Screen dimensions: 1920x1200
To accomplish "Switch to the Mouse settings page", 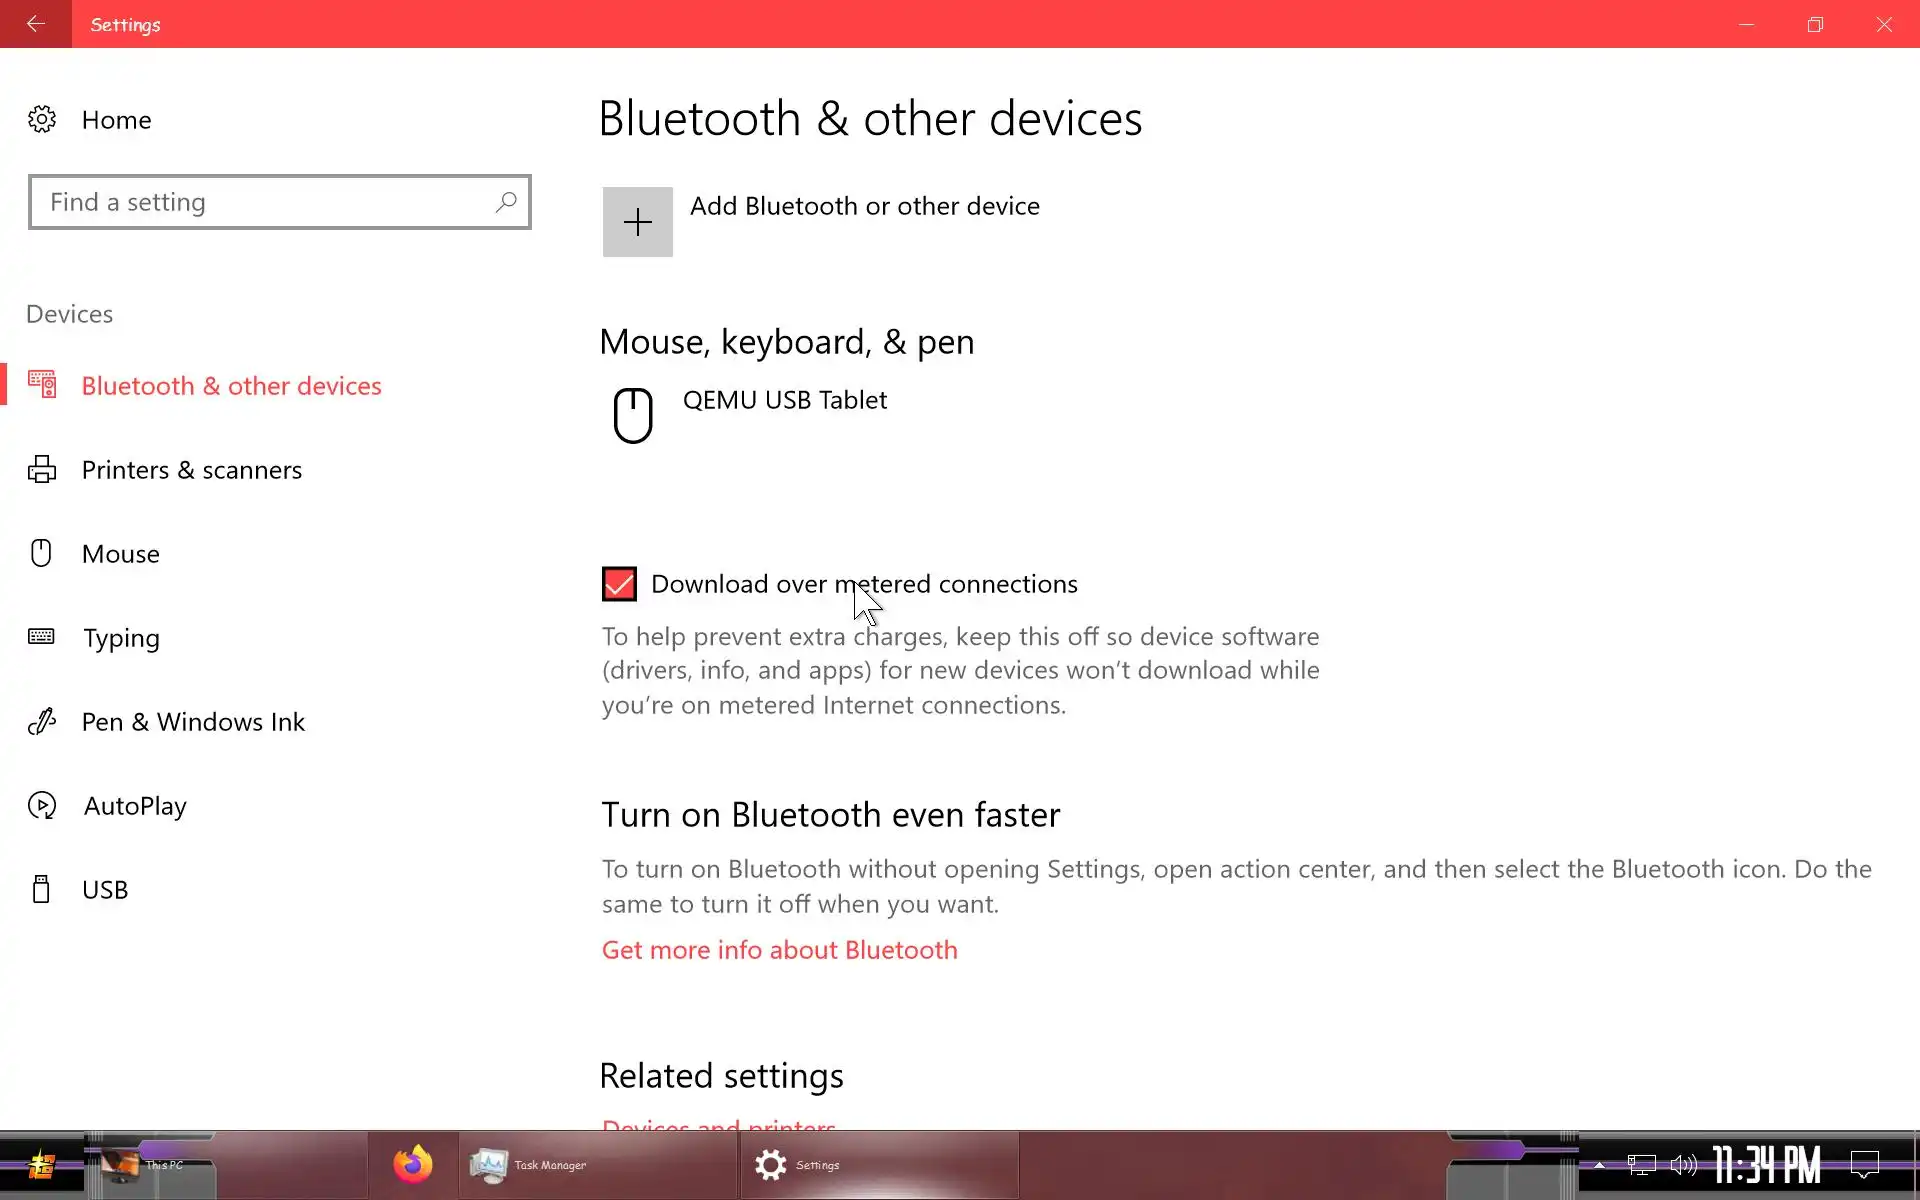I will point(120,554).
